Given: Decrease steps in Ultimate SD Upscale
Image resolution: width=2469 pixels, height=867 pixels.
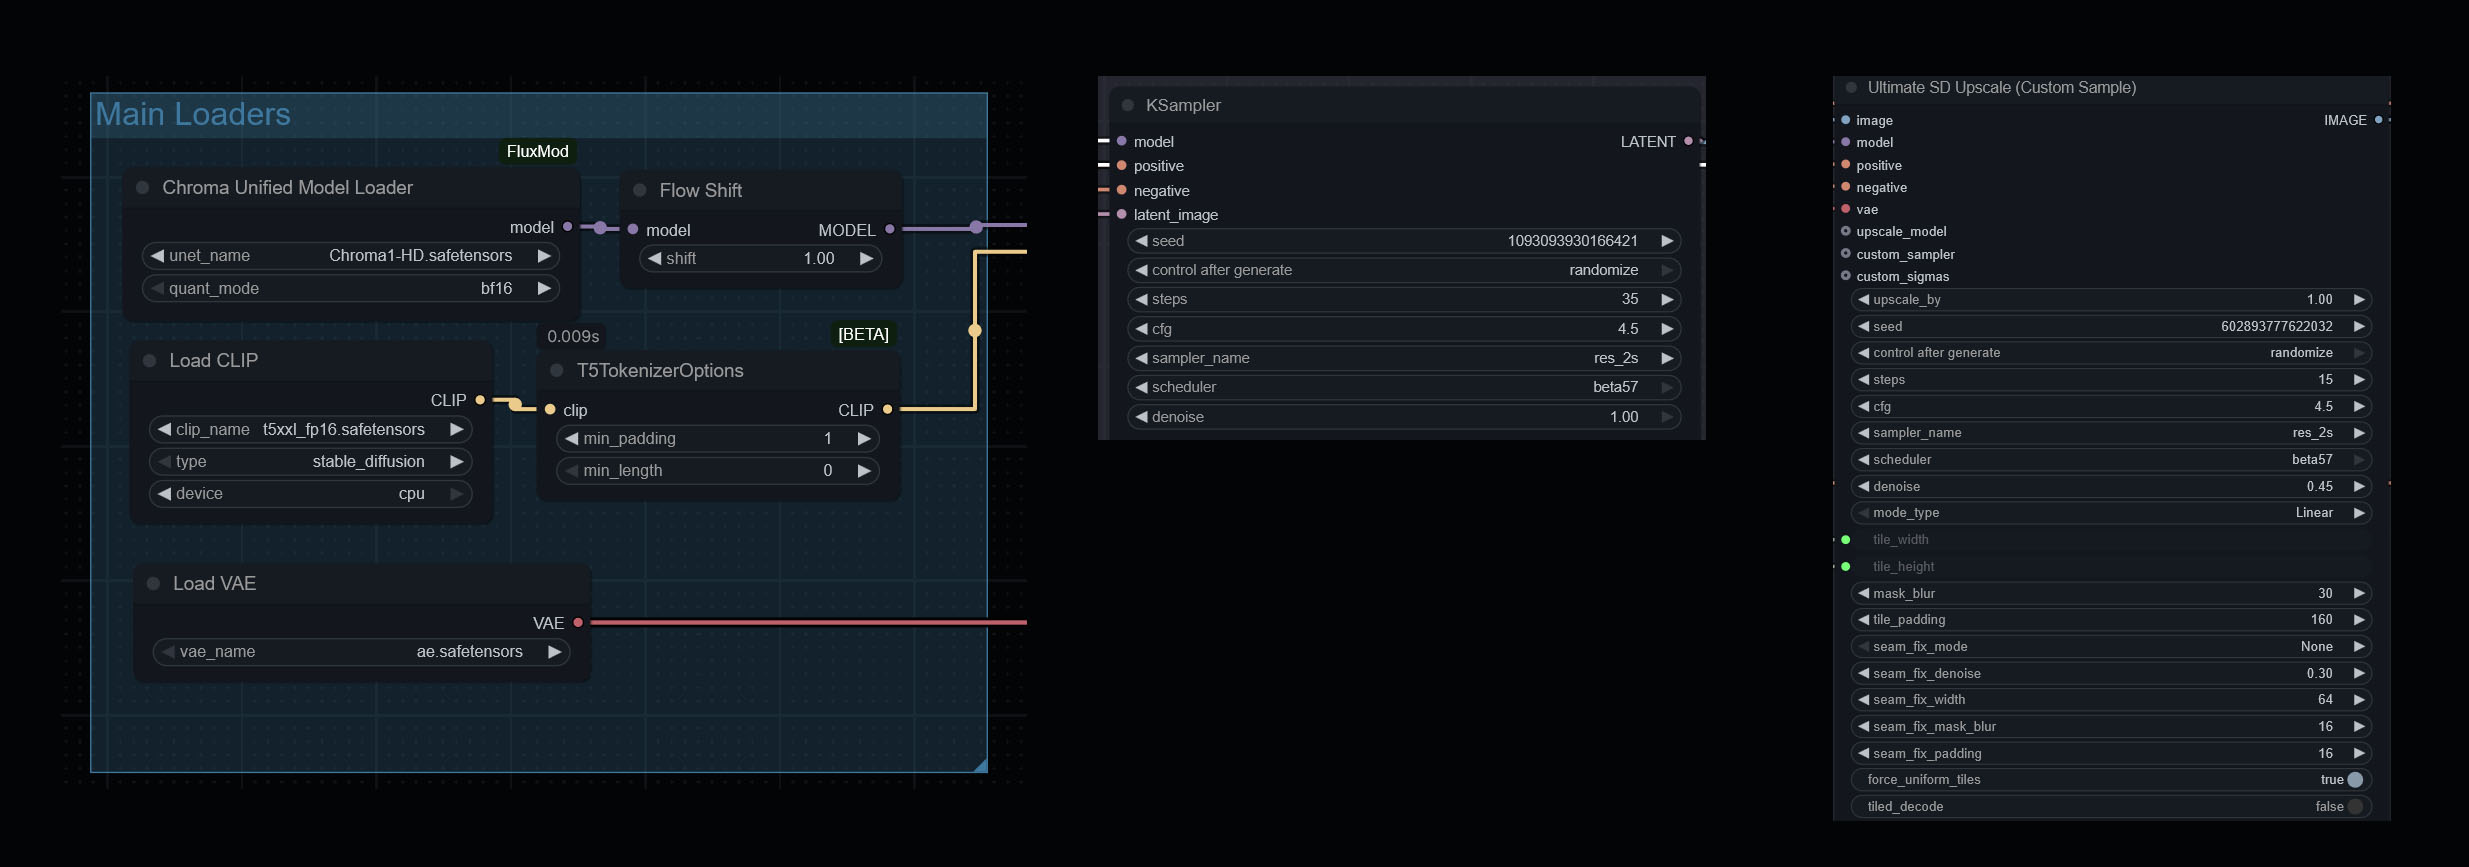Looking at the screenshot, I should click(1863, 380).
